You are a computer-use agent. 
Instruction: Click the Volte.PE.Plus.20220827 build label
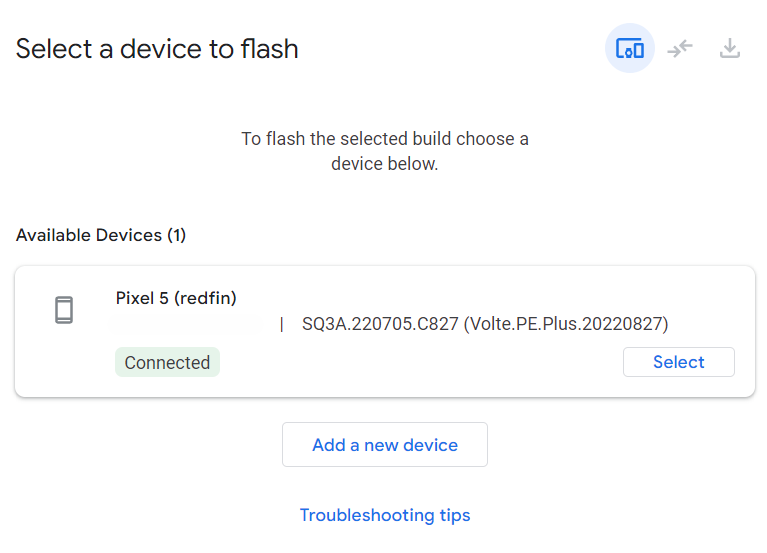[x=566, y=324]
